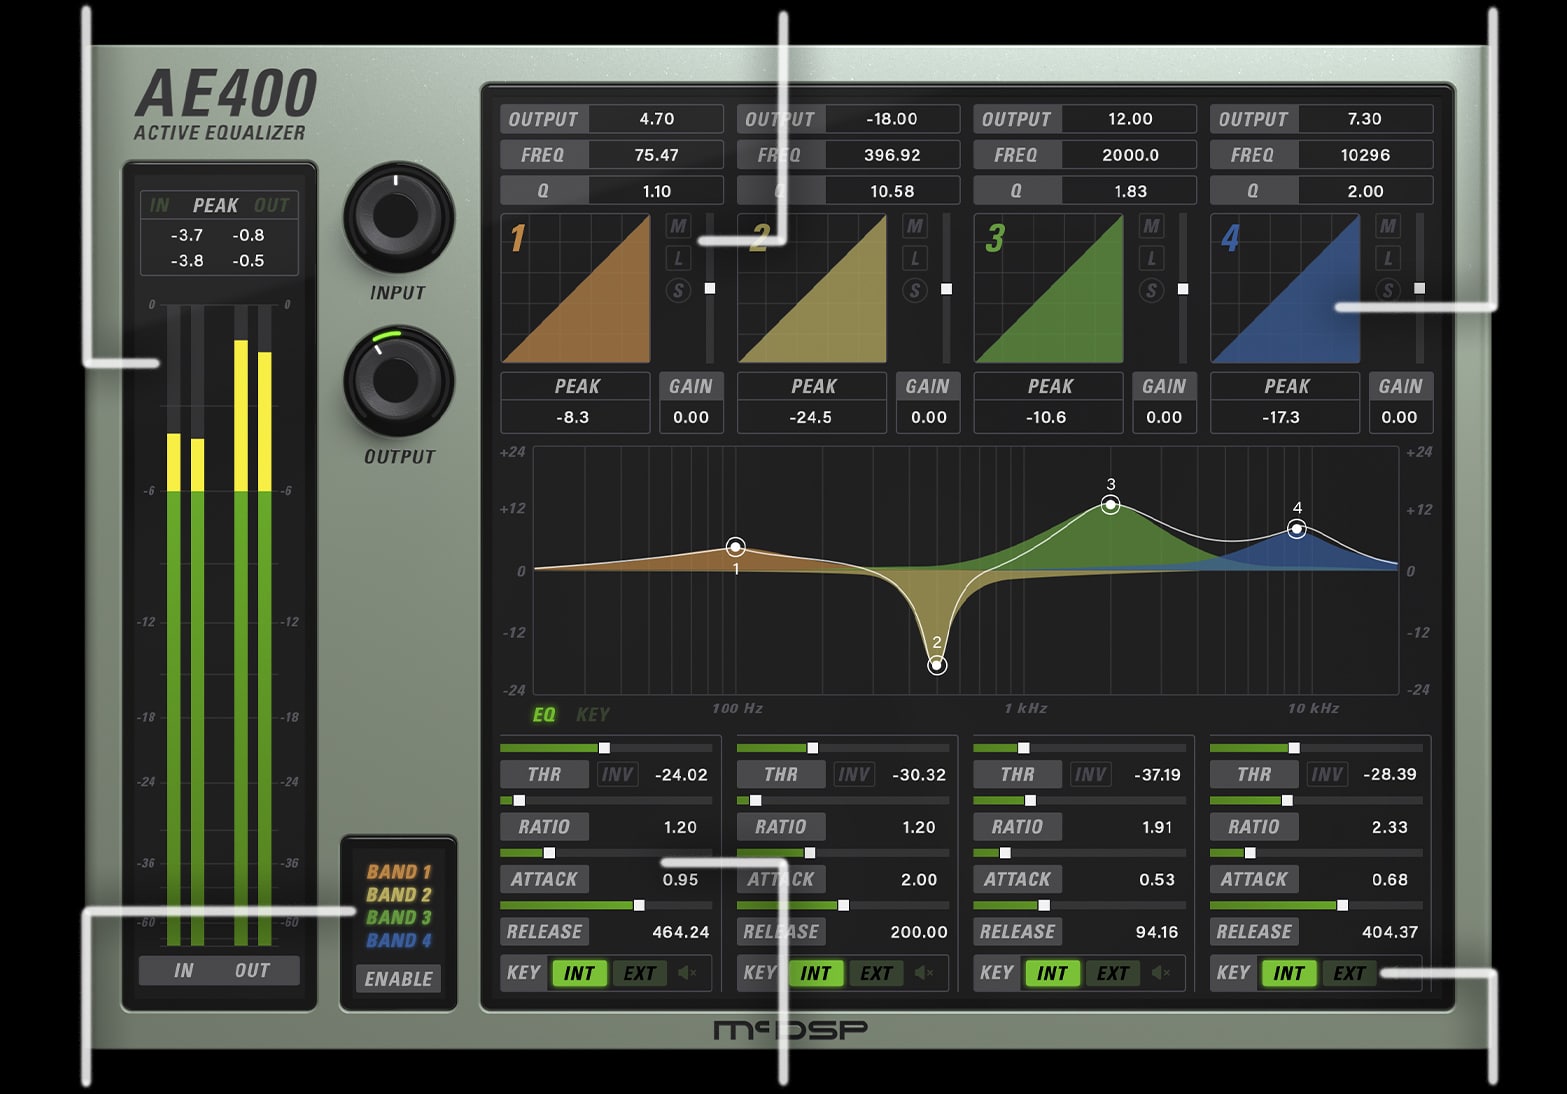The height and width of the screenshot is (1094, 1567).
Task: Enable the L button on band 3
Action: pyautogui.click(x=1151, y=258)
